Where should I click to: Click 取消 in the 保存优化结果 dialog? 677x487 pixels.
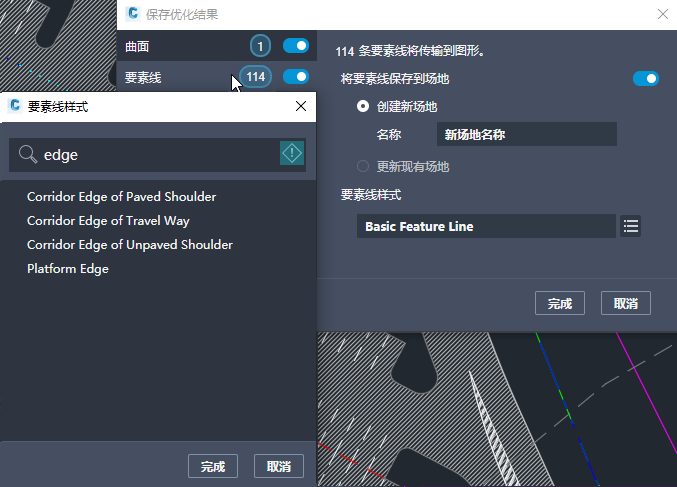626,303
